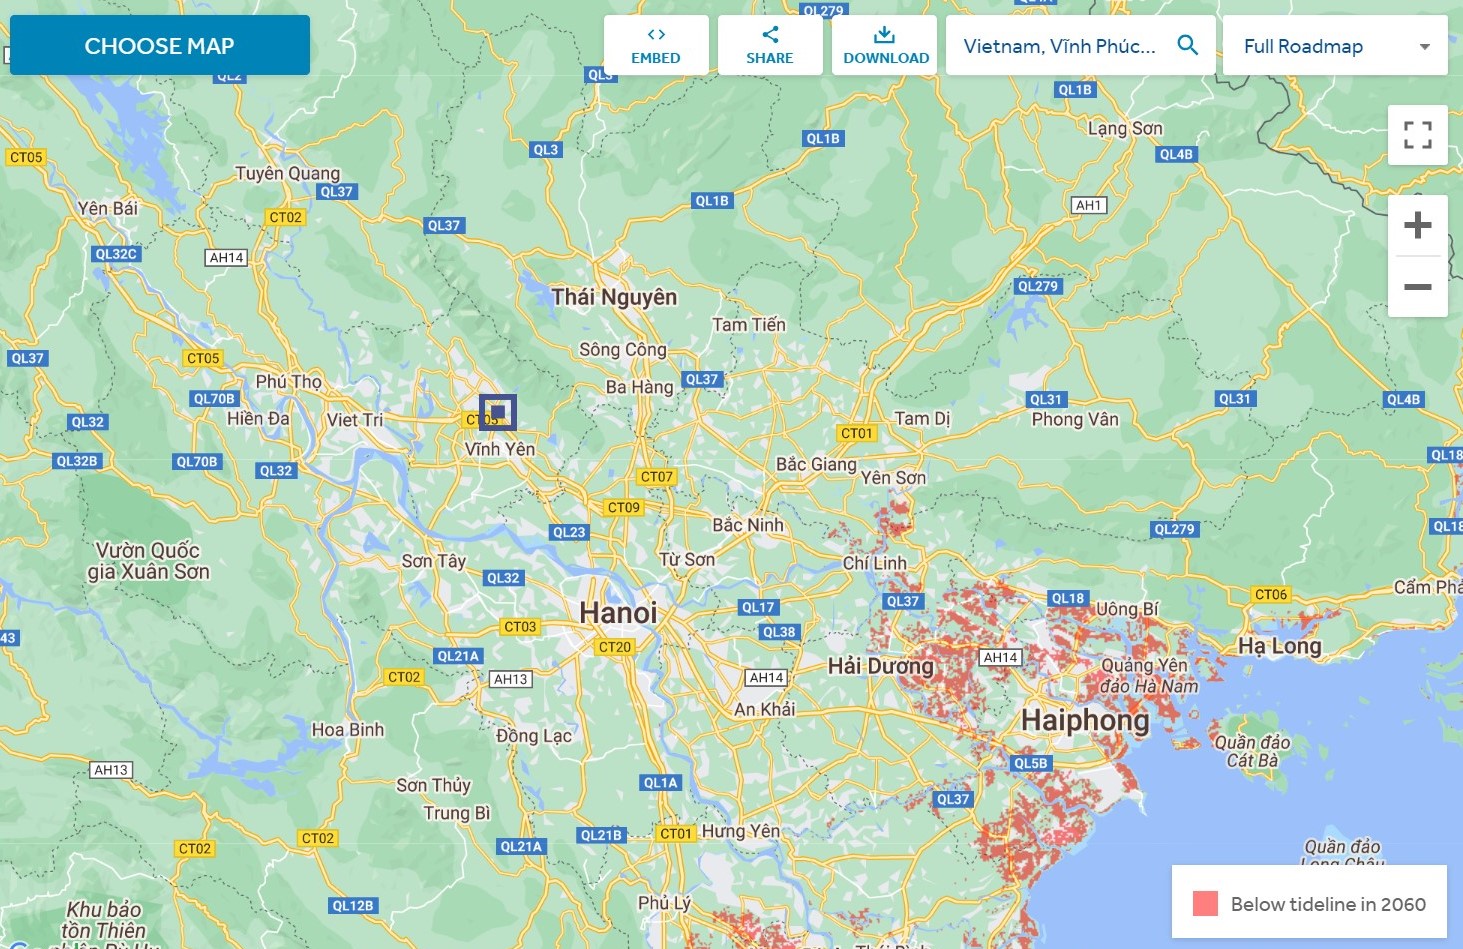Viewport: 1463px width, 949px height.
Task: Click the CT01 highway shield near Bắc Giang
Action: (857, 433)
